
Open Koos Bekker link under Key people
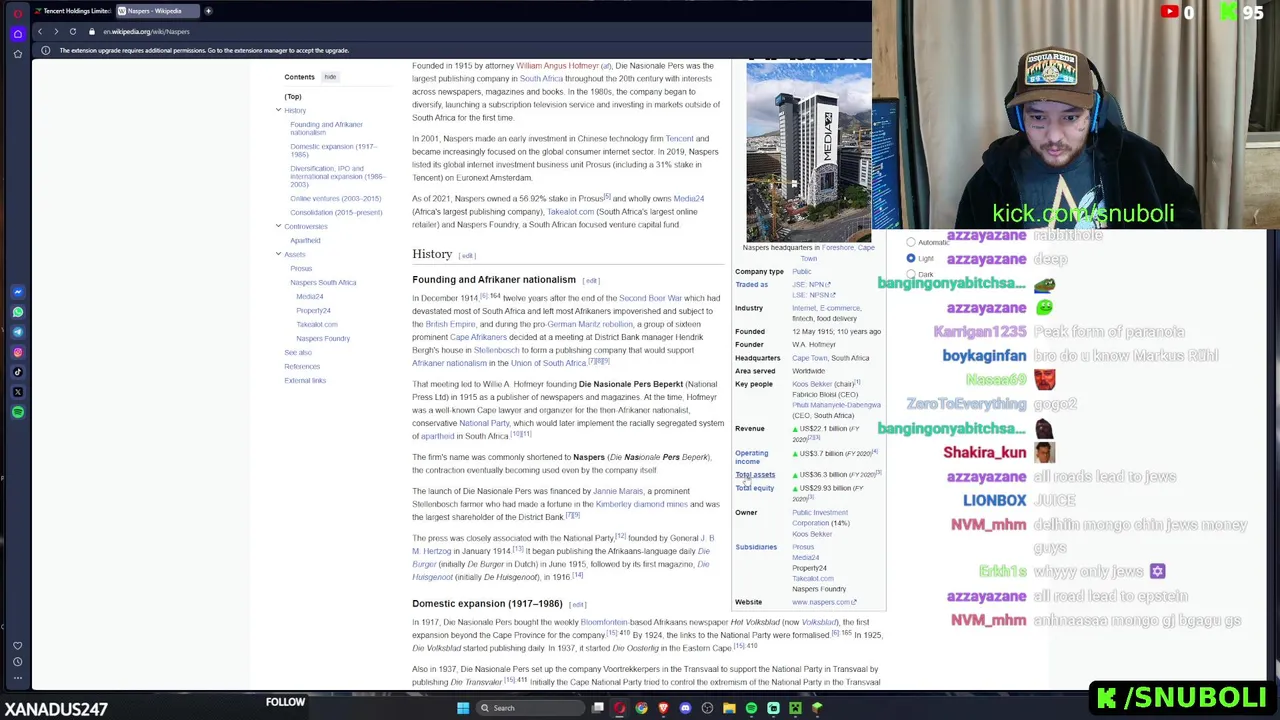pos(812,384)
